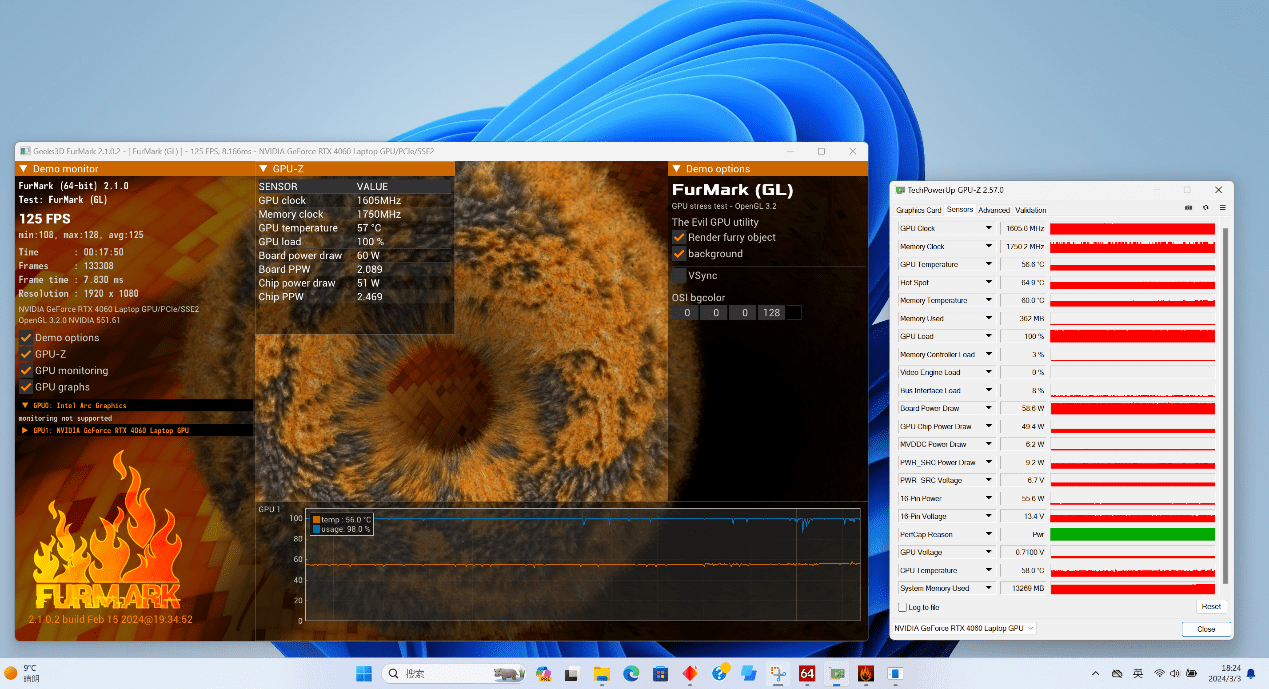Open the GPU selection dropdown in GPU-Z
The width and height of the screenshot is (1269, 689).
964,628
